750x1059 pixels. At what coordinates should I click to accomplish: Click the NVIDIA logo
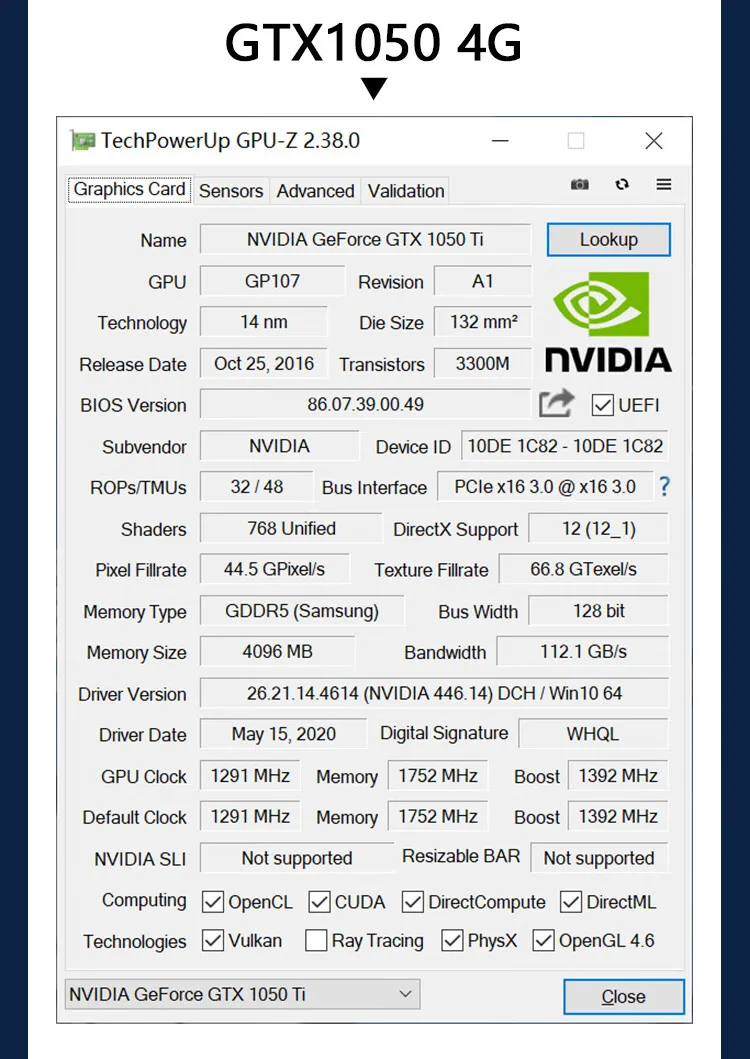pyautogui.click(x=608, y=322)
